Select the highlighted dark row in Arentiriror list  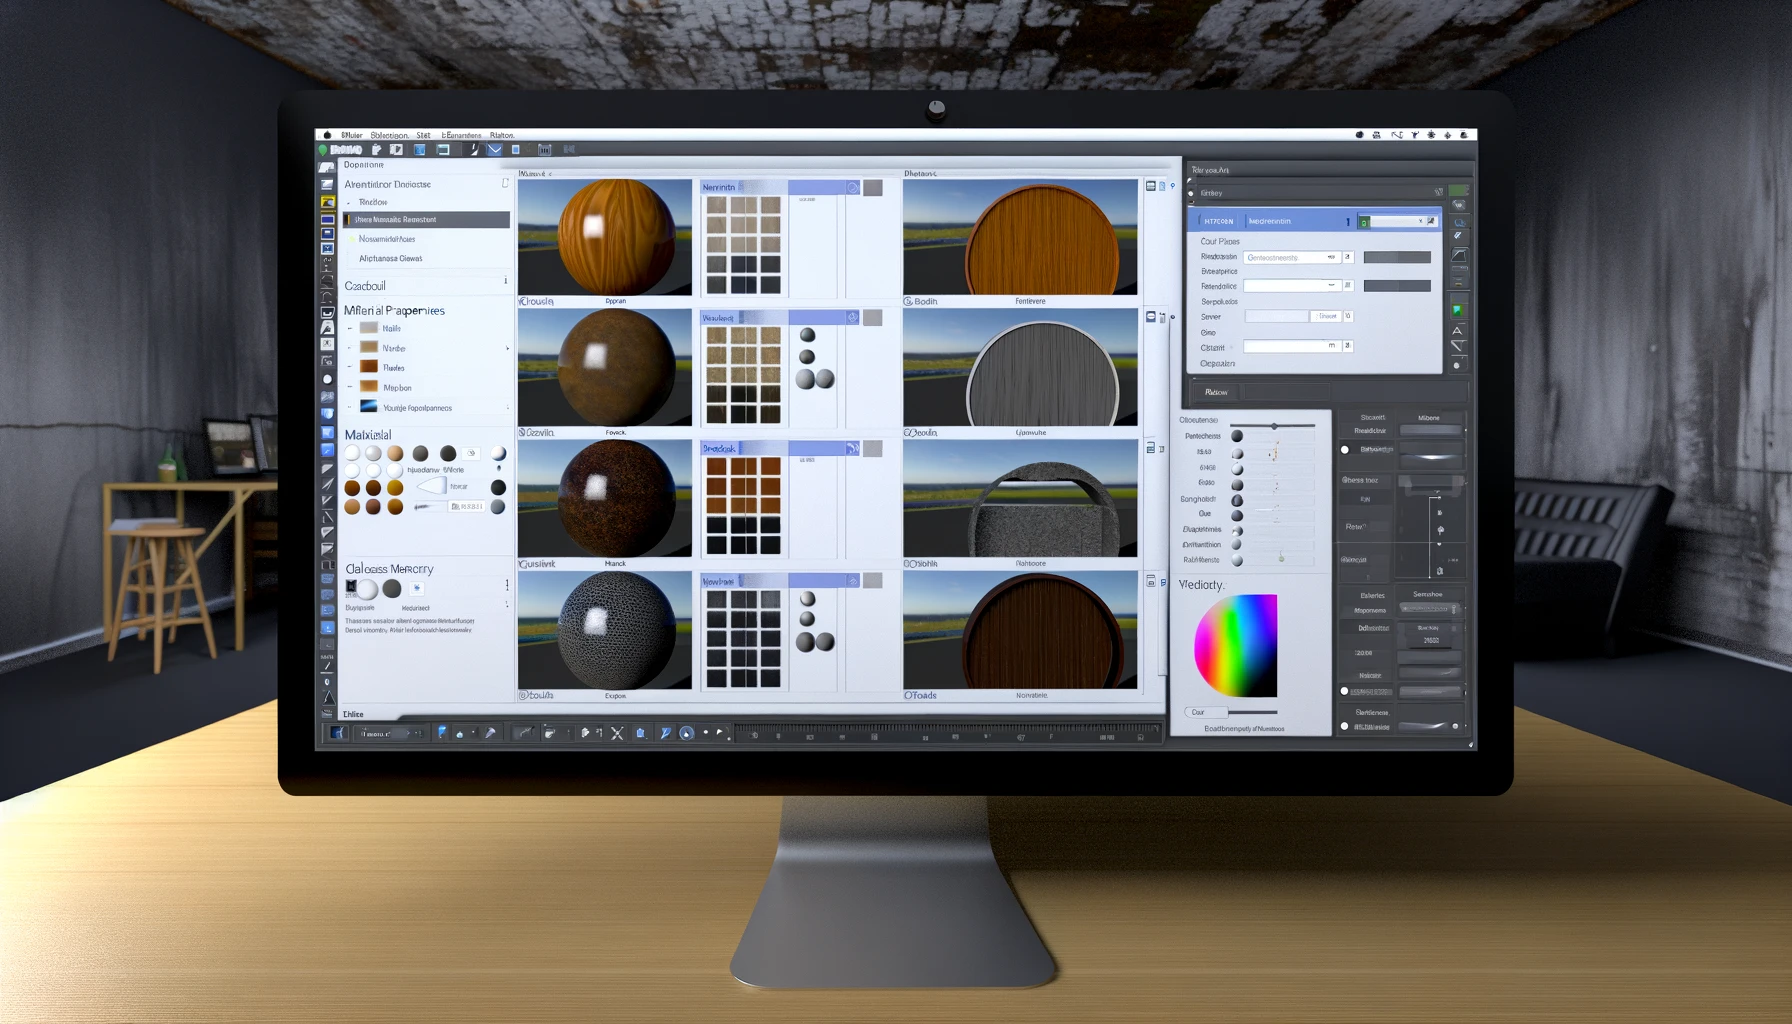pos(426,220)
